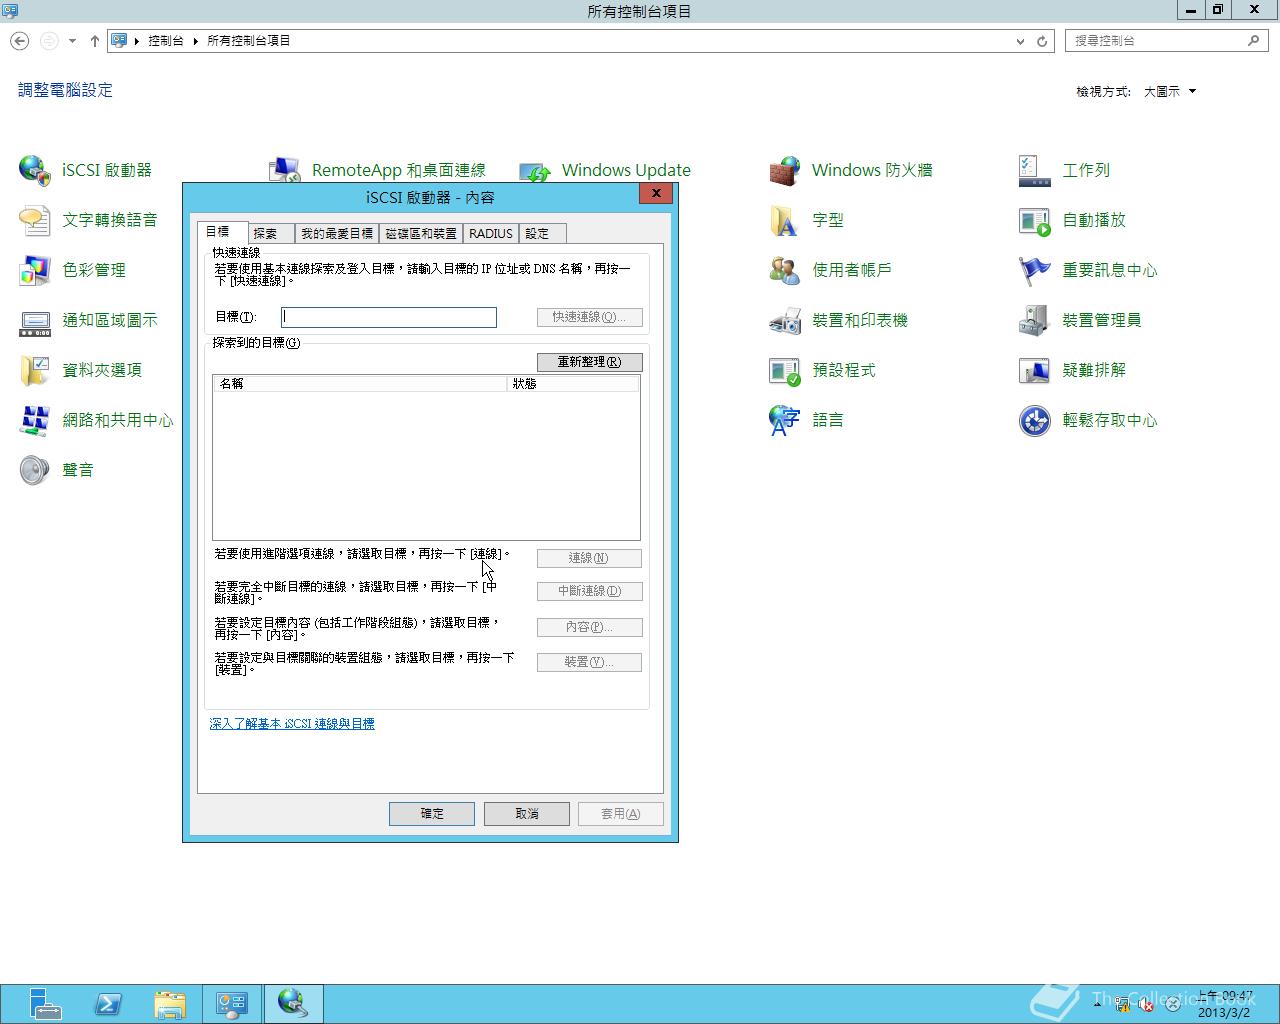Click the 重新整理 button
This screenshot has width=1280, height=1024.
[x=589, y=362]
